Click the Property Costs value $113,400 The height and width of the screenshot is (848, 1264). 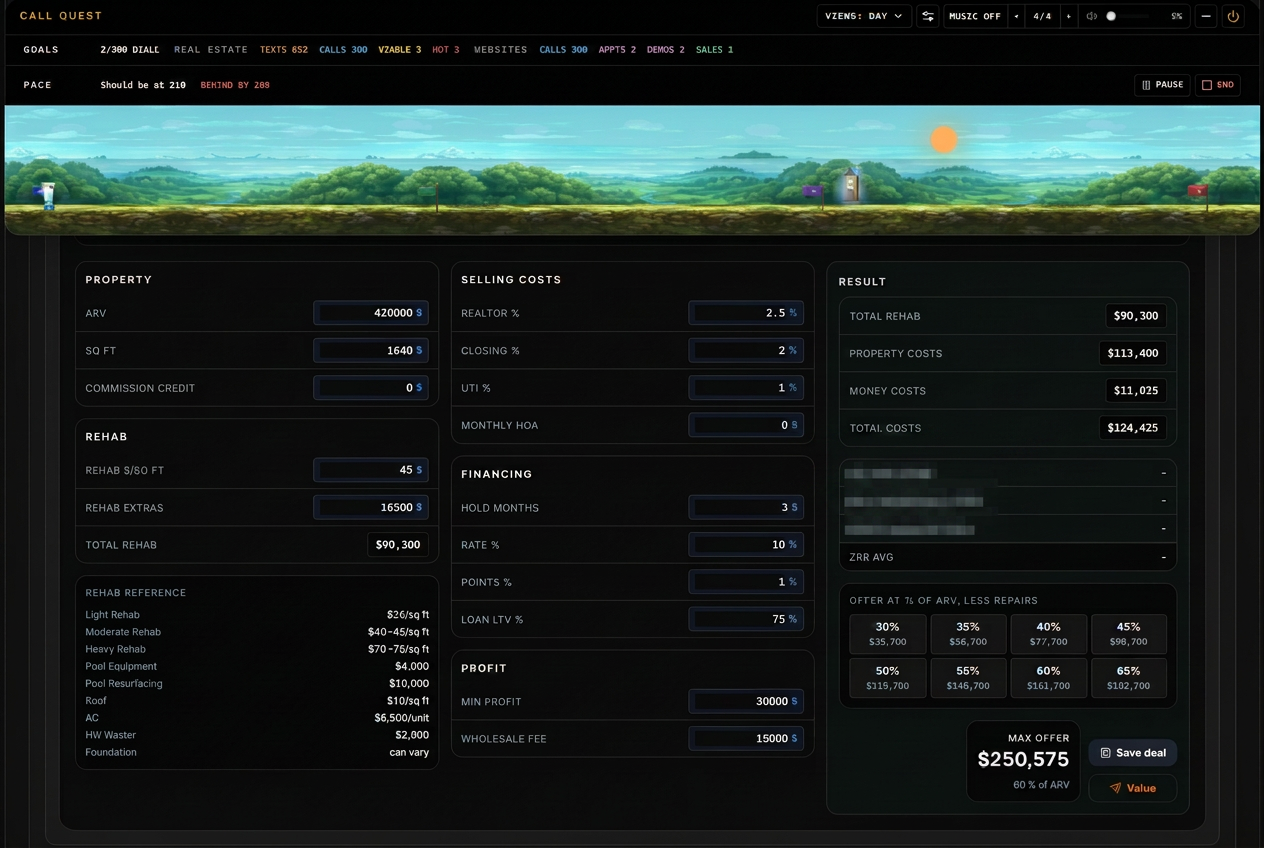click(1133, 353)
